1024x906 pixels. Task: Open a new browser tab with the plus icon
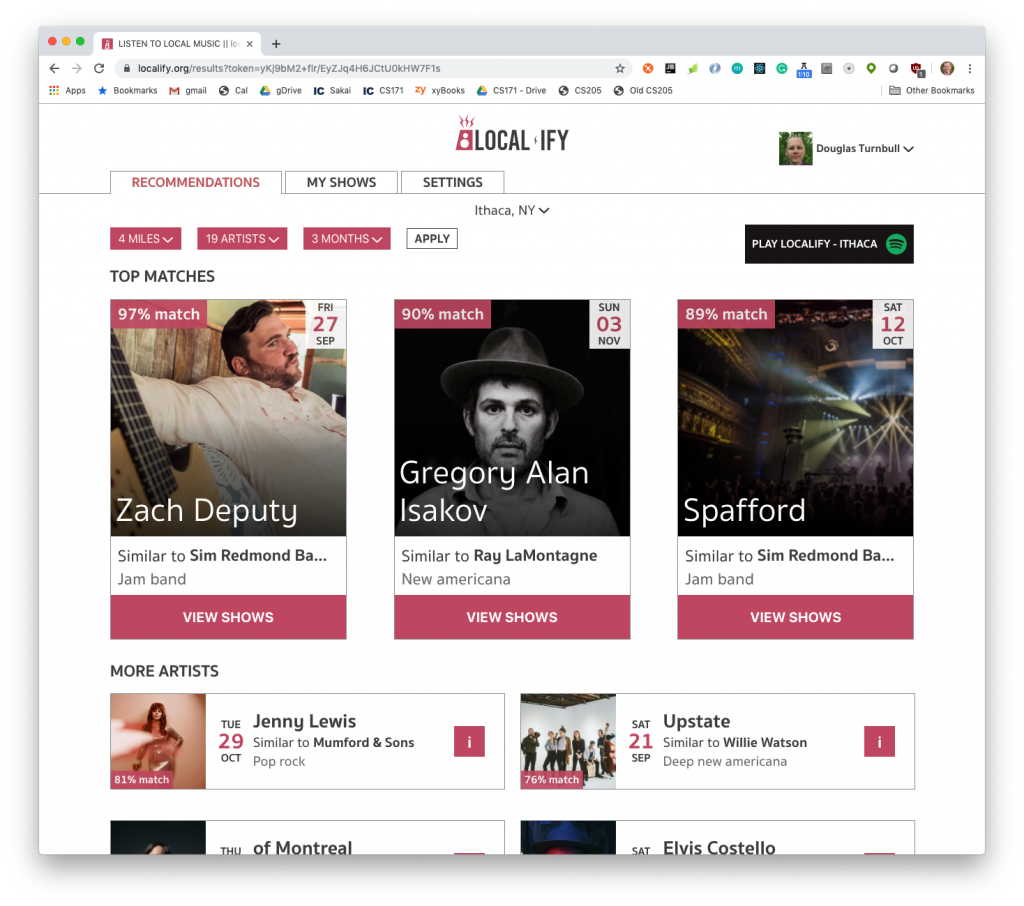(276, 44)
